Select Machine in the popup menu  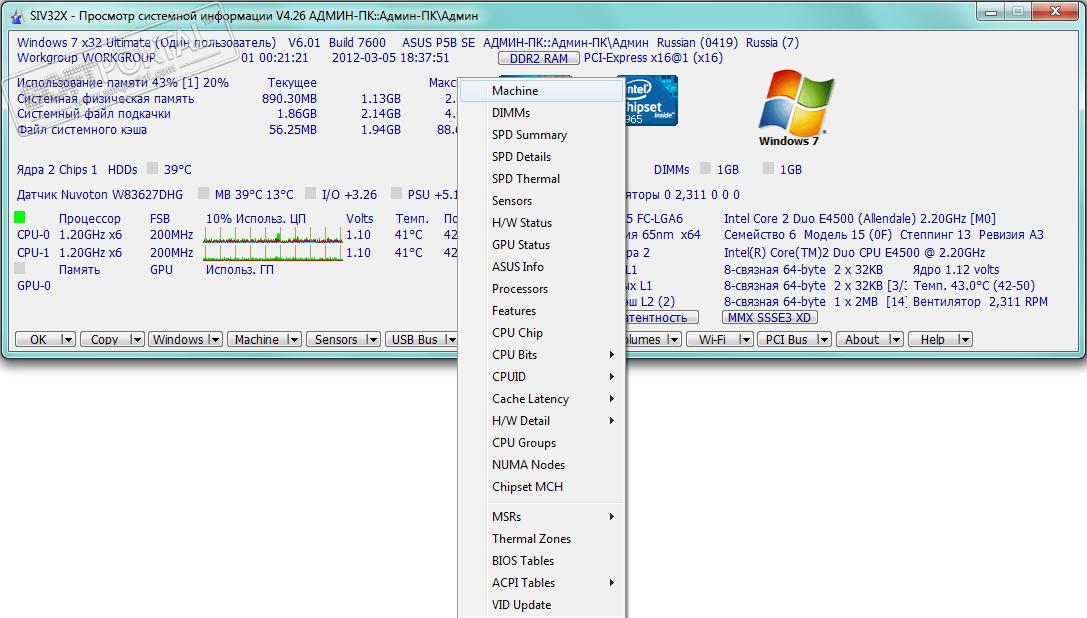(x=541, y=91)
